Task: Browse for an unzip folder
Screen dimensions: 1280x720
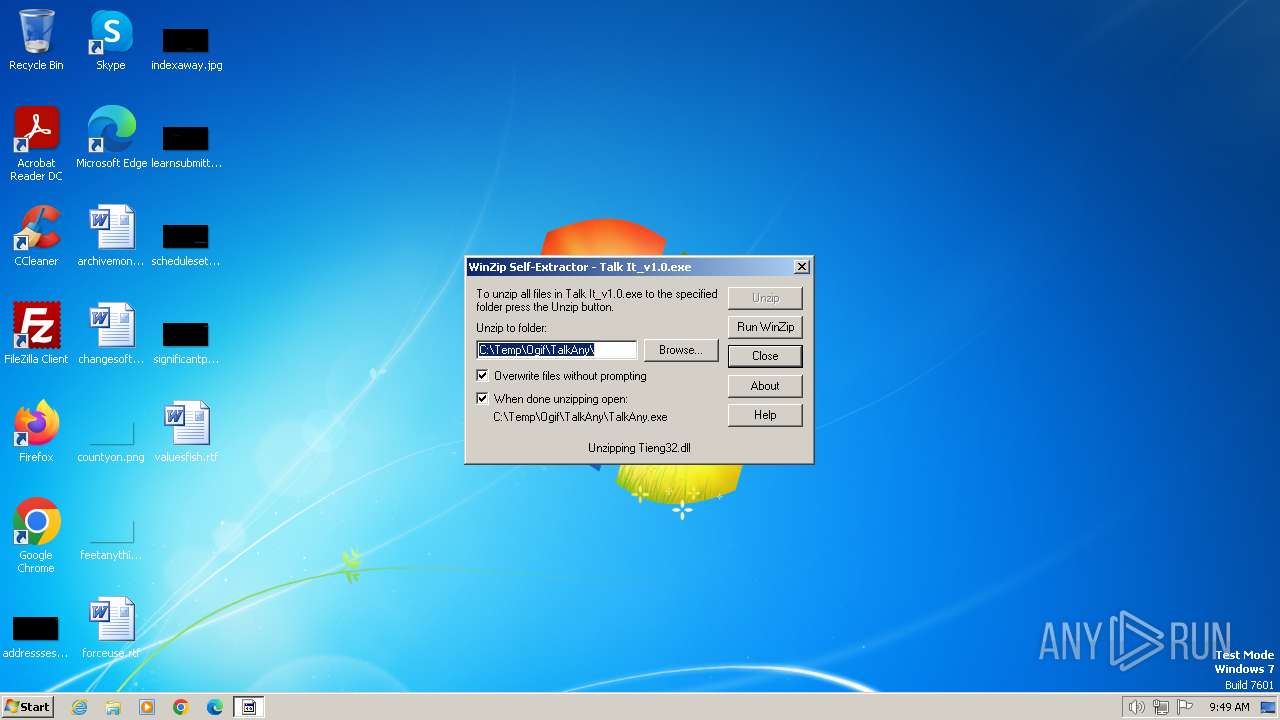Action: pyautogui.click(x=681, y=350)
